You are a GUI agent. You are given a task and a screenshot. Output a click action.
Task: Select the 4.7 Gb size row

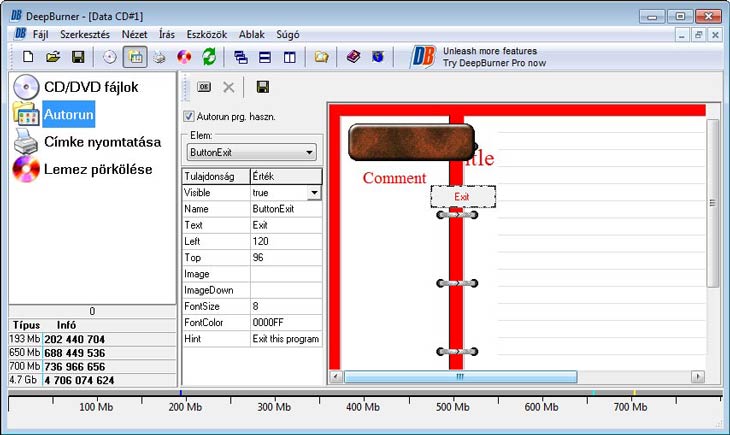tap(92, 380)
